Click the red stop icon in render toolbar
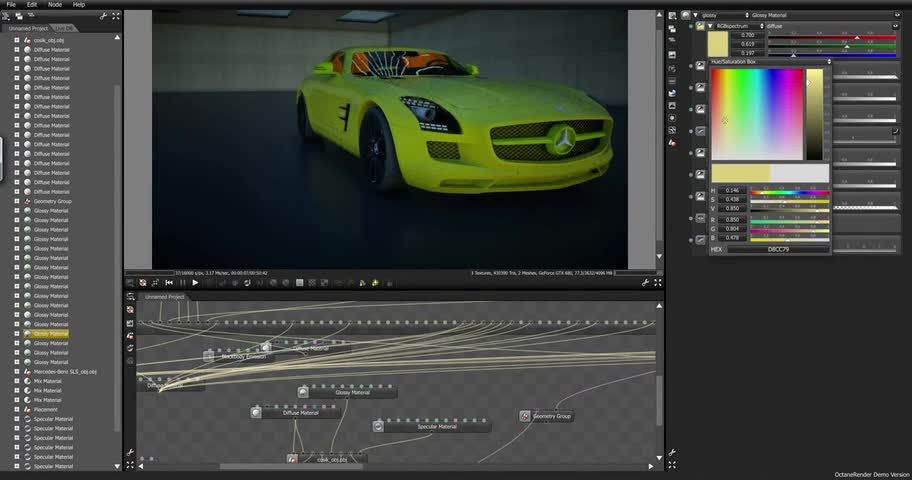Image resolution: width=912 pixels, height=480 pixels. tap(143, 283)
